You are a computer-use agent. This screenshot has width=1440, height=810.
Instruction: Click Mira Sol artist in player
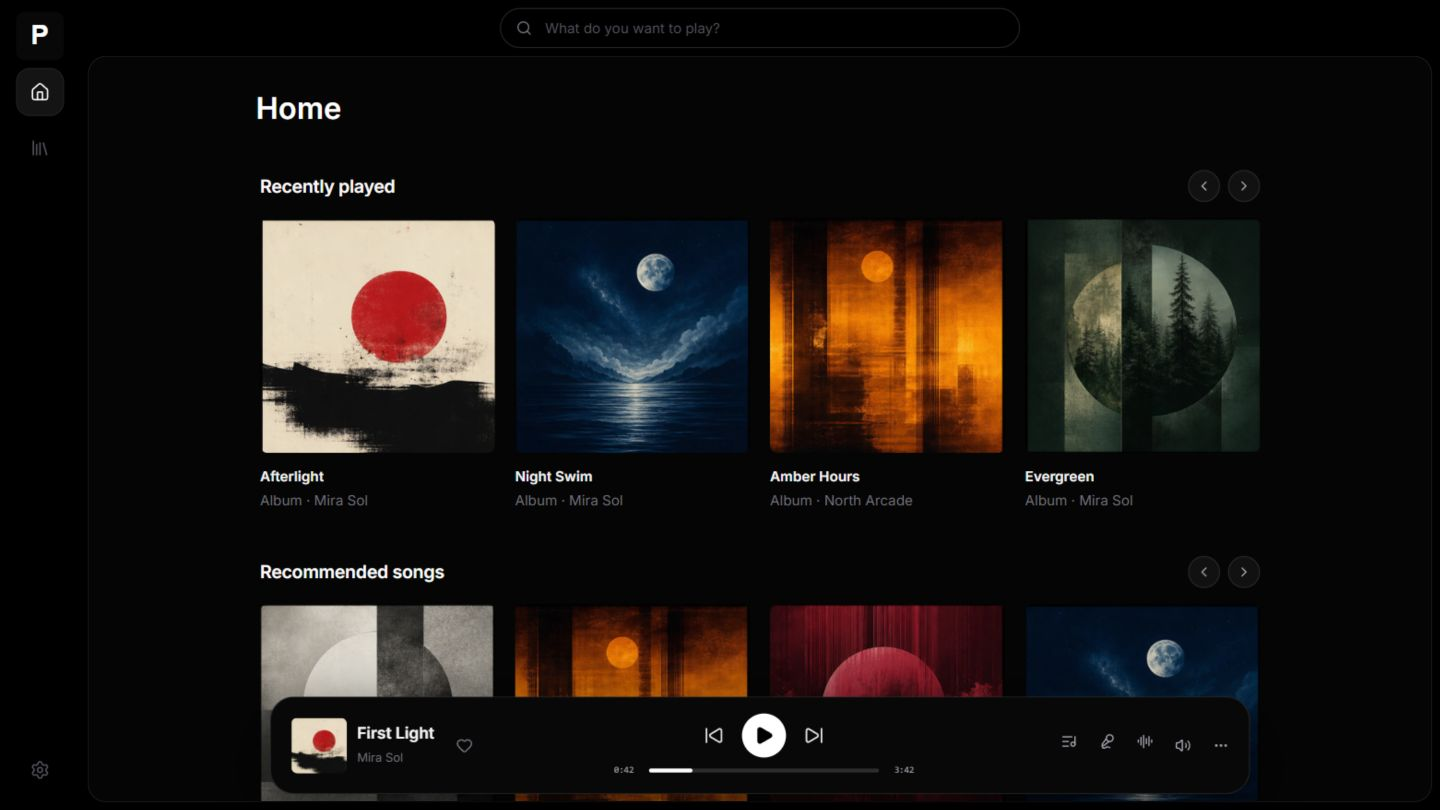pos(380,758)
